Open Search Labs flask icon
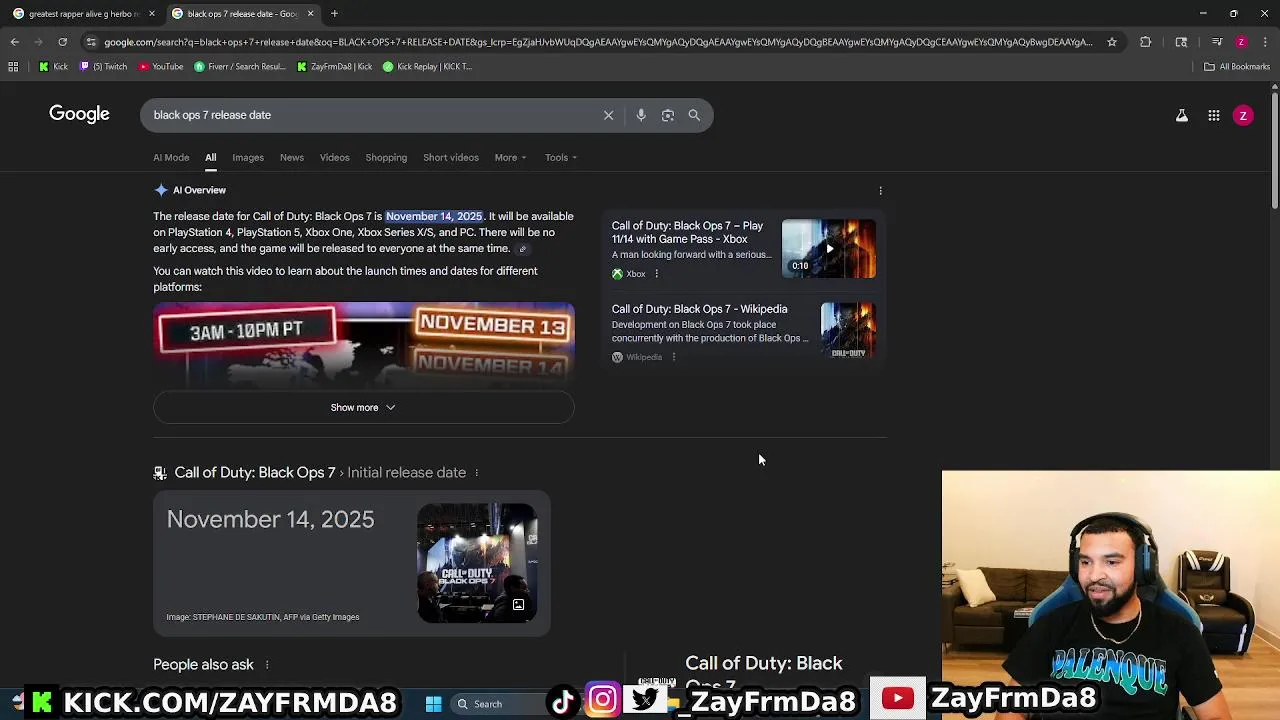 [x=1182, y=116]
